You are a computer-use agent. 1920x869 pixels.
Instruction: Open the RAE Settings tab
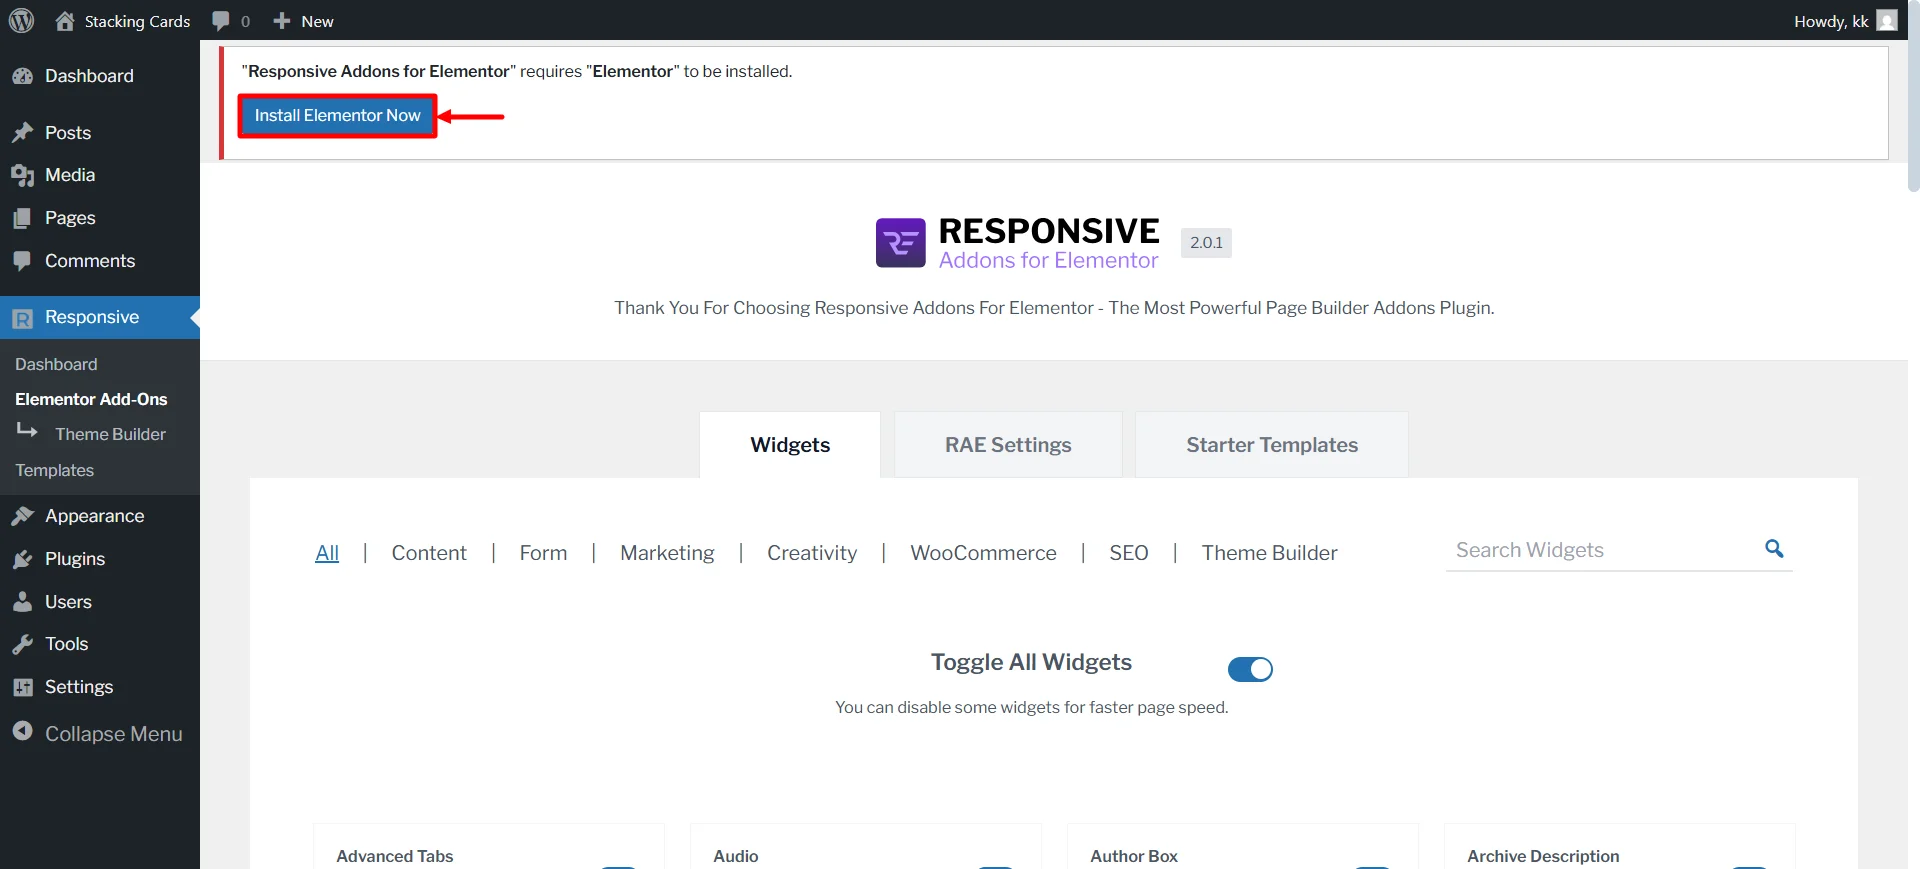click(1008, 445)
